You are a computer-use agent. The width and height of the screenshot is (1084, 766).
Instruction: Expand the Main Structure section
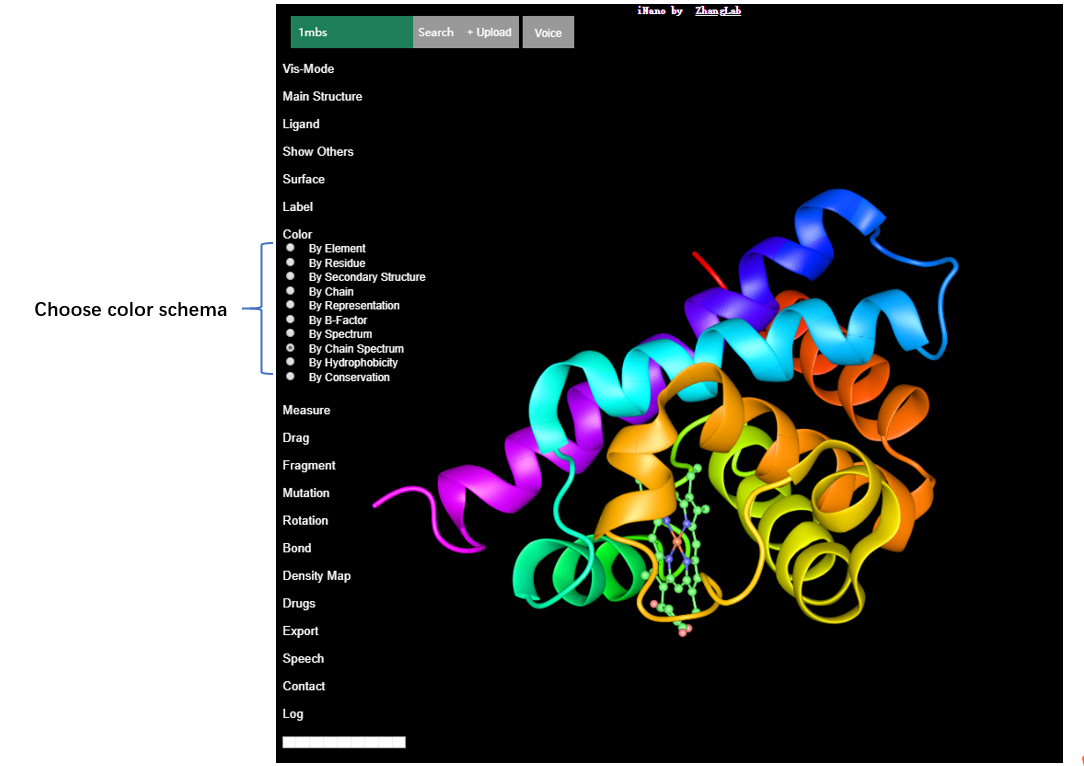point(322,97)
